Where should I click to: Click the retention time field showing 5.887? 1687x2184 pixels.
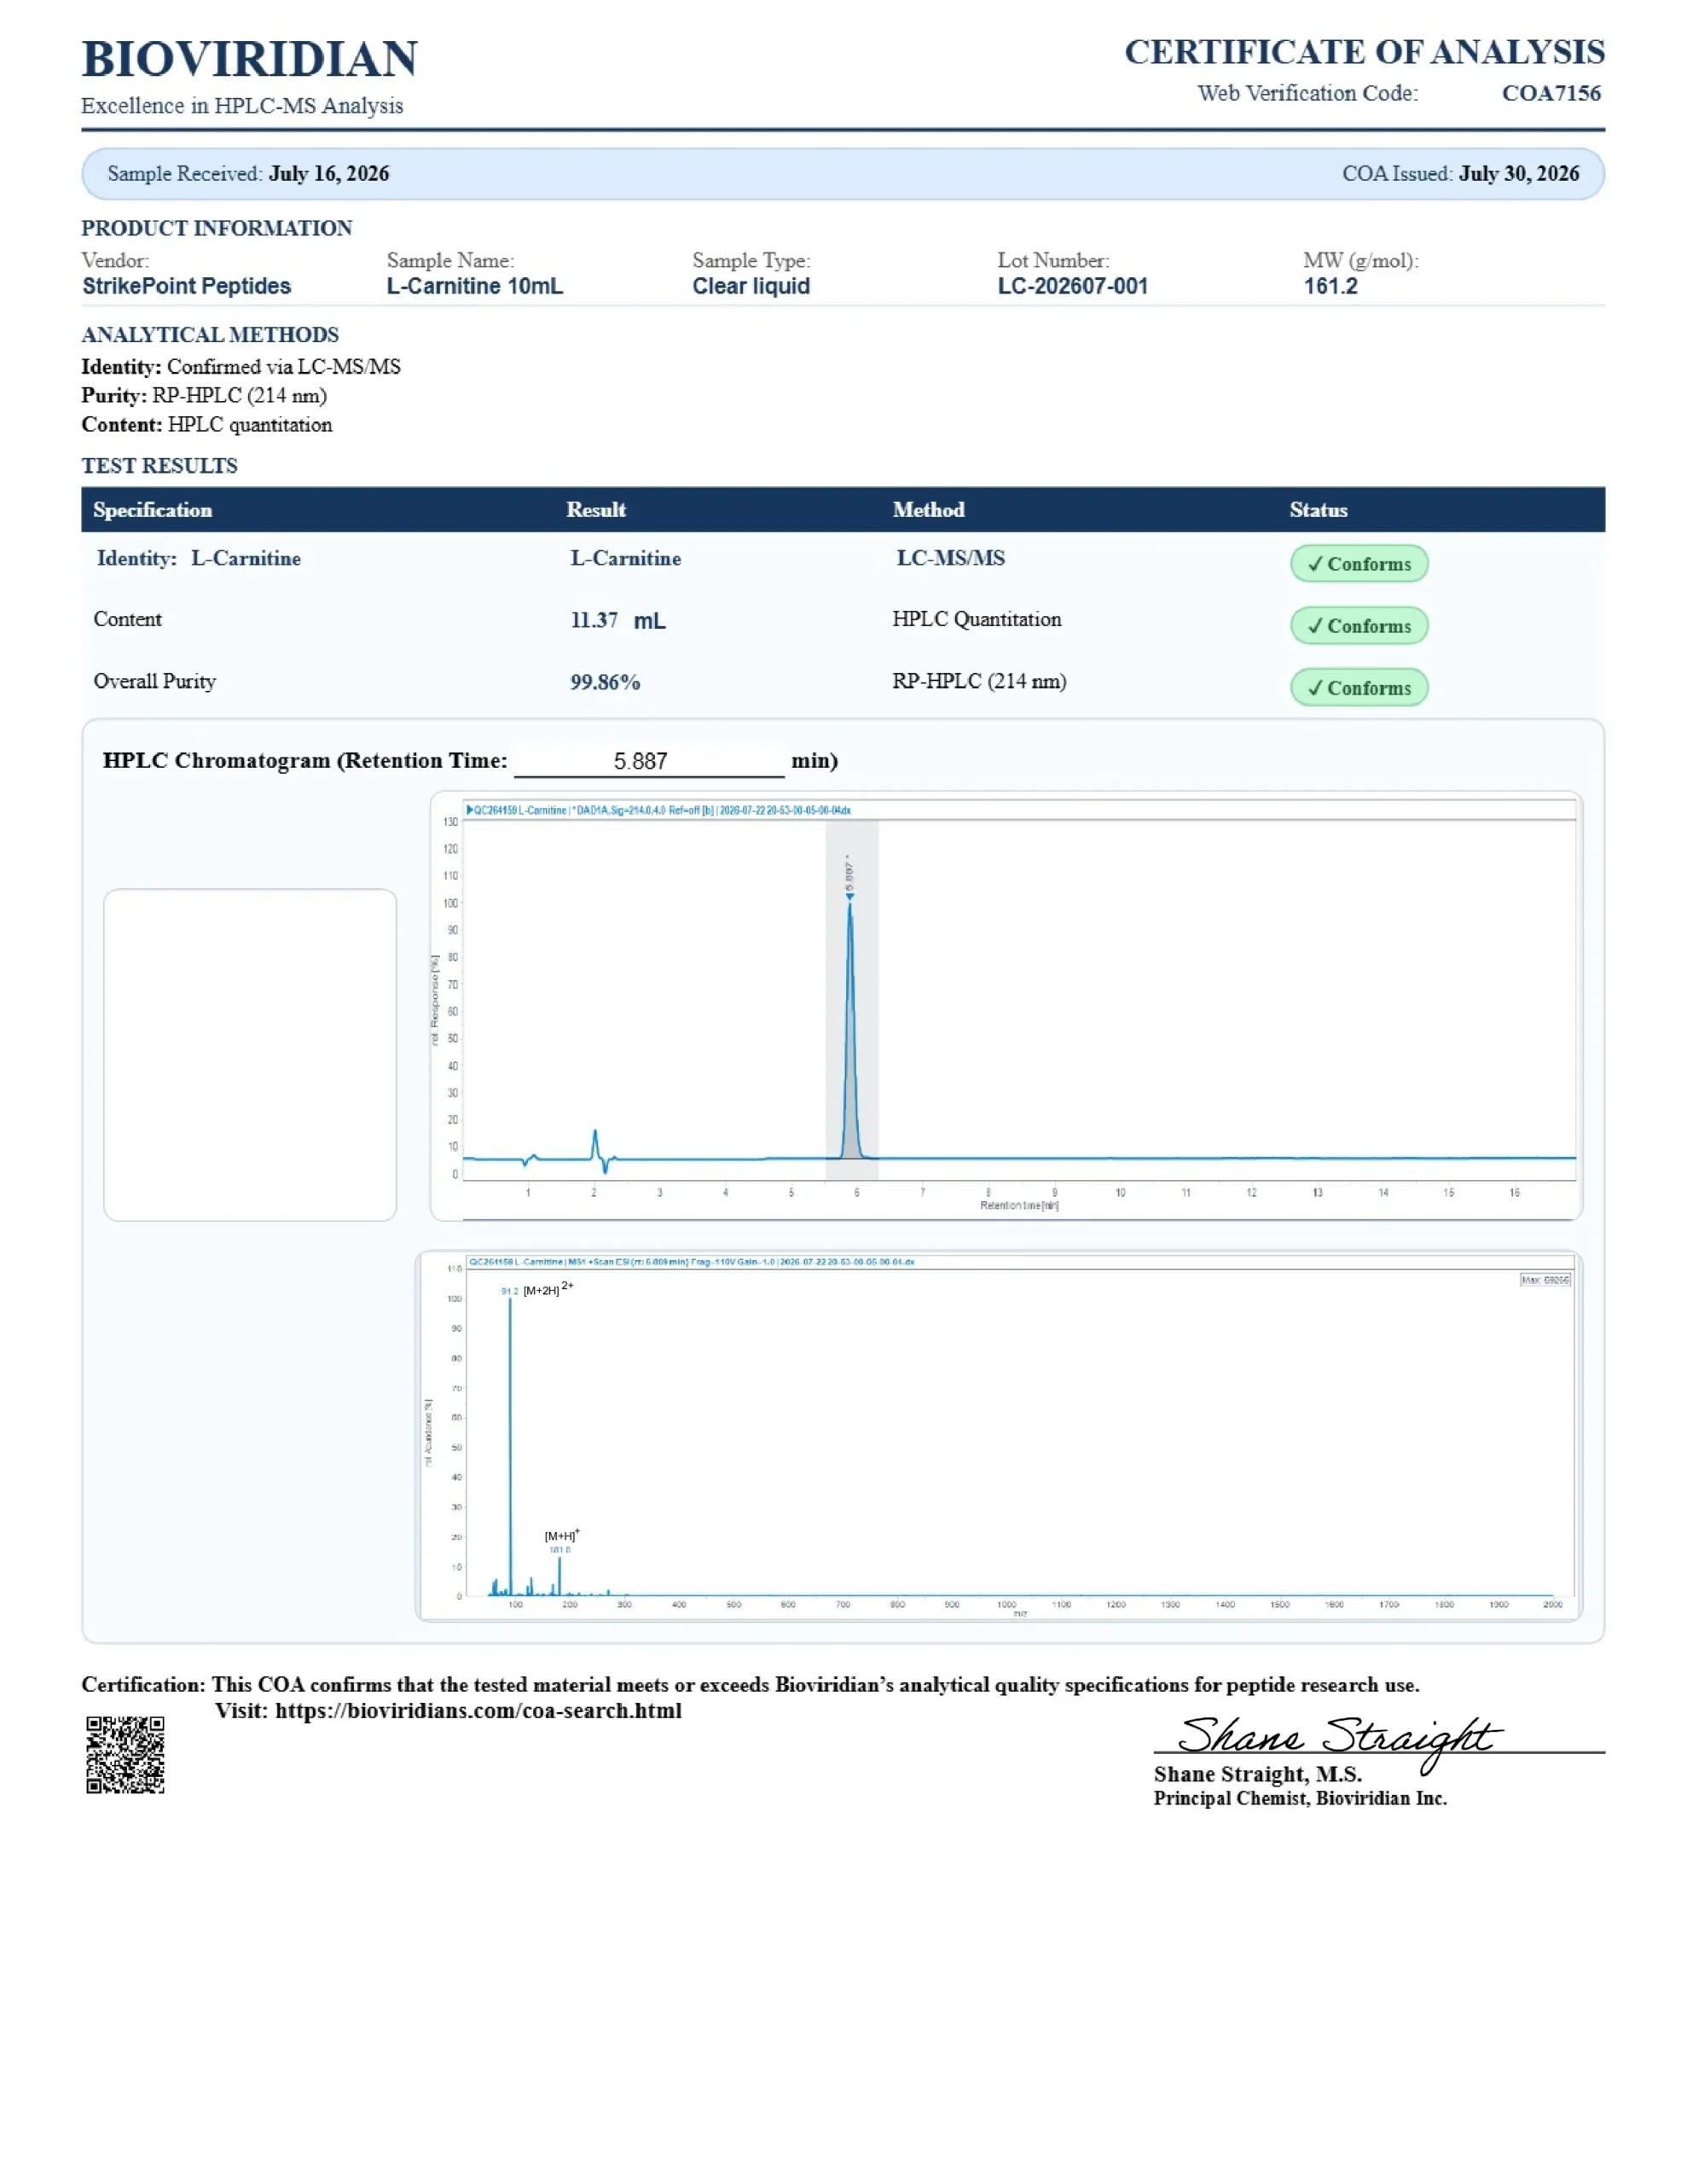click(x=649, y=762)
